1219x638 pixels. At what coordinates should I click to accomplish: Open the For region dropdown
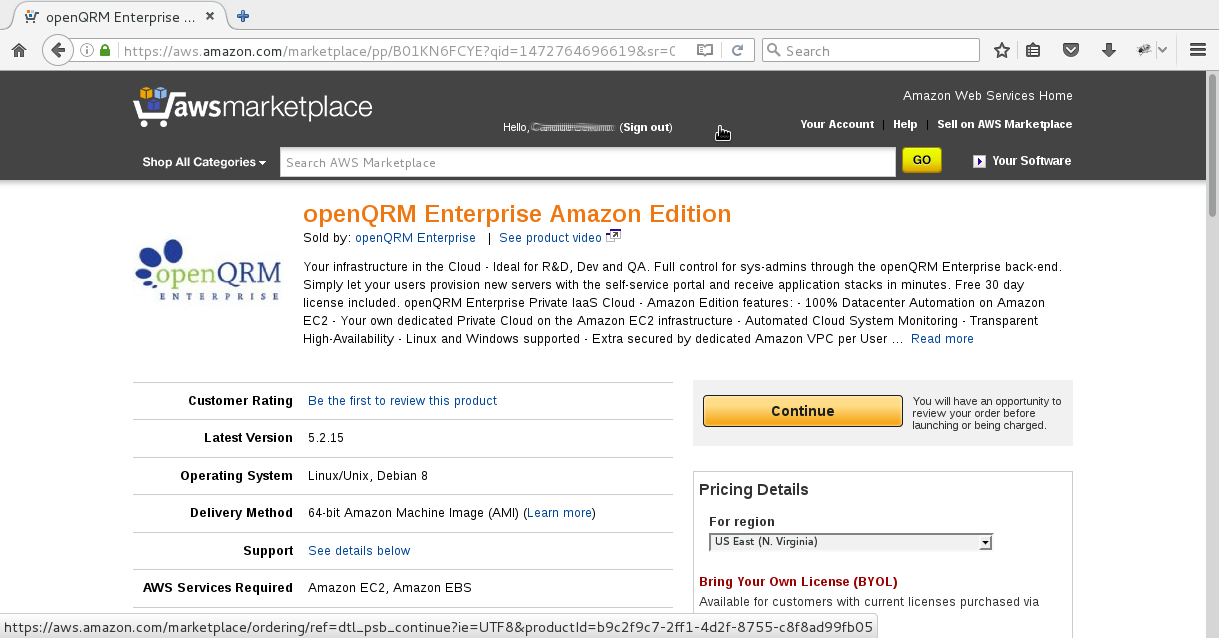850,542
